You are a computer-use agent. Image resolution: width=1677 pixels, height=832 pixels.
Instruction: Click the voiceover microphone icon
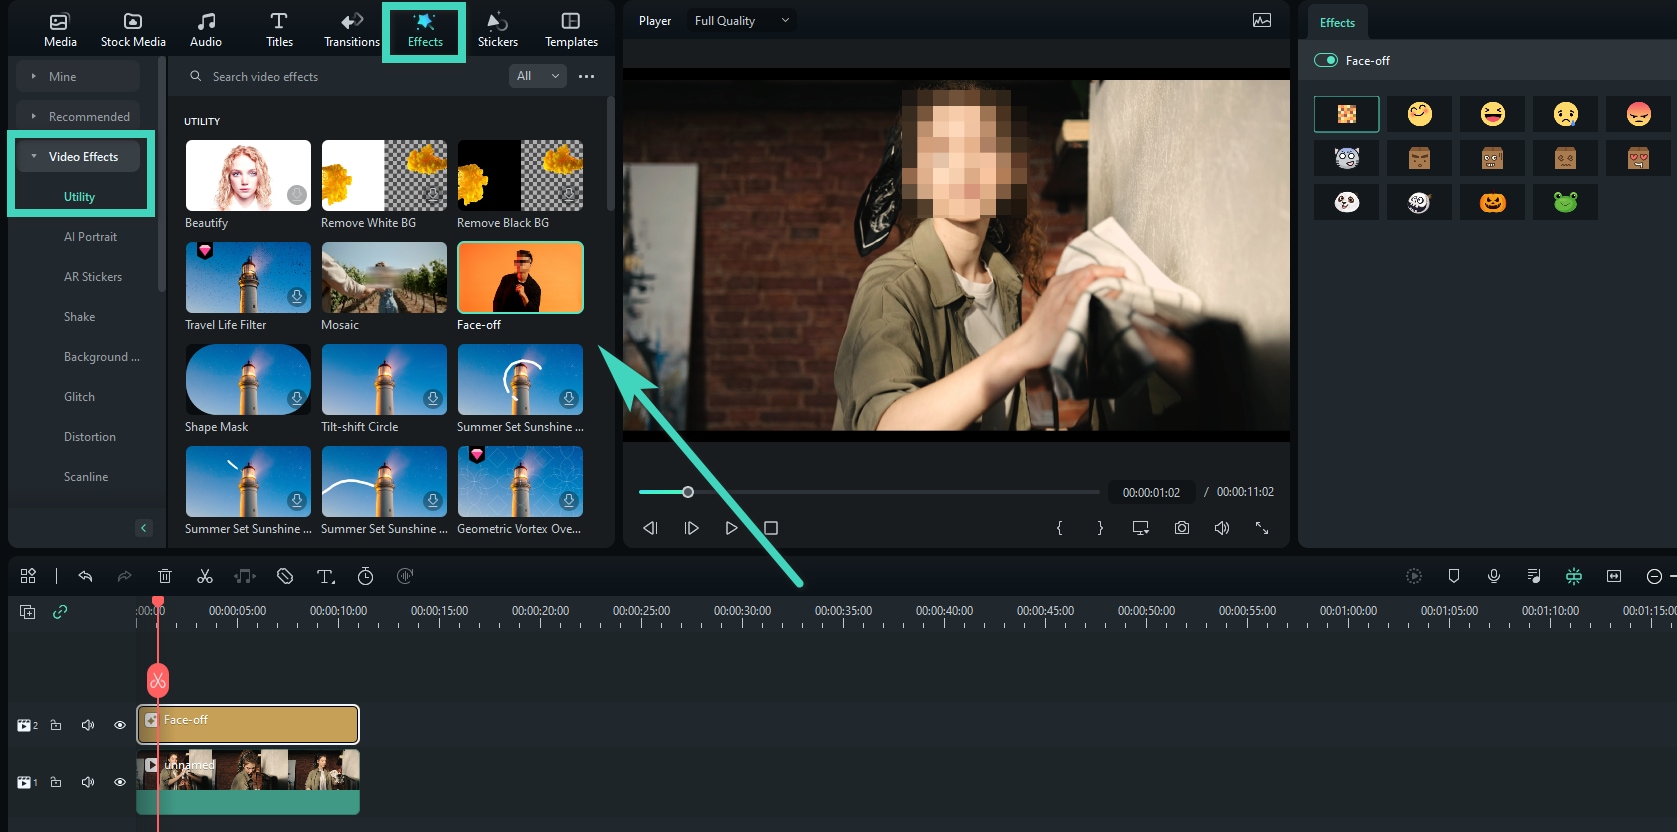(x=1493, y=576)
